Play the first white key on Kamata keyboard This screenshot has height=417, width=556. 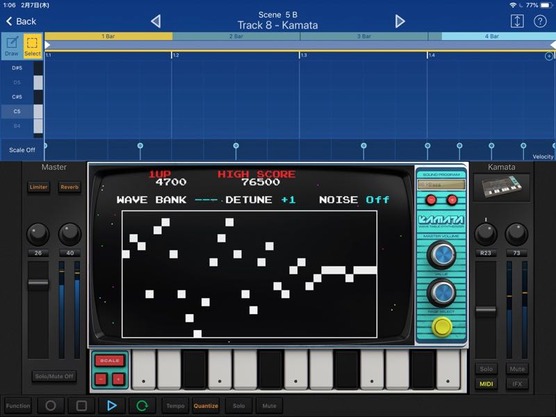point(144,369)
